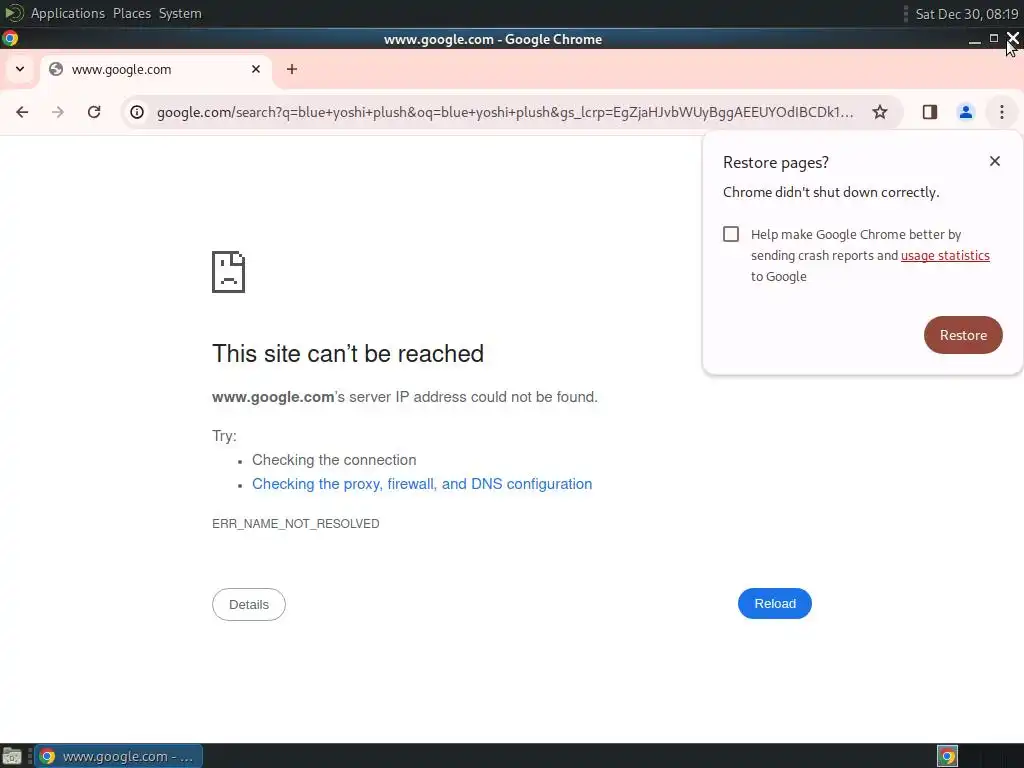Viewport: 1024px width, 768px height.
Task: Click the show desktop icon in taskbar
Action: 12,756
